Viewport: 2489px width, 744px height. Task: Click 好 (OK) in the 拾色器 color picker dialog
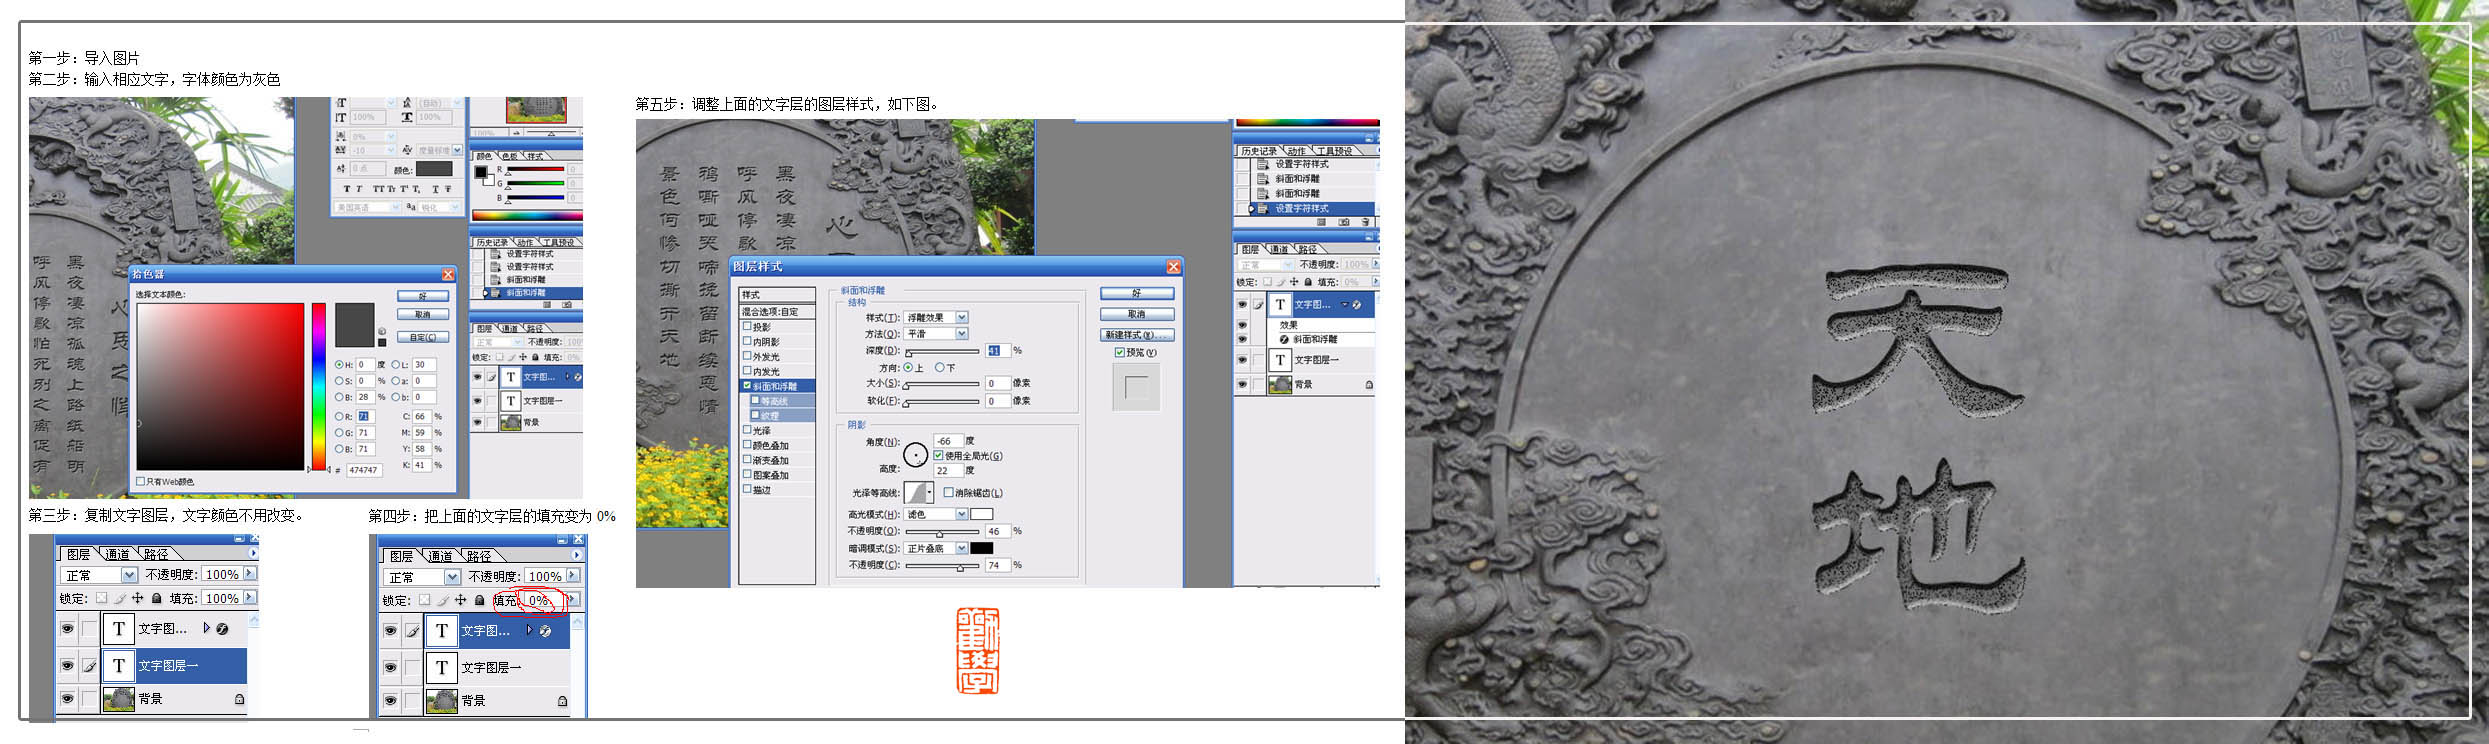[x=422, y=296]
